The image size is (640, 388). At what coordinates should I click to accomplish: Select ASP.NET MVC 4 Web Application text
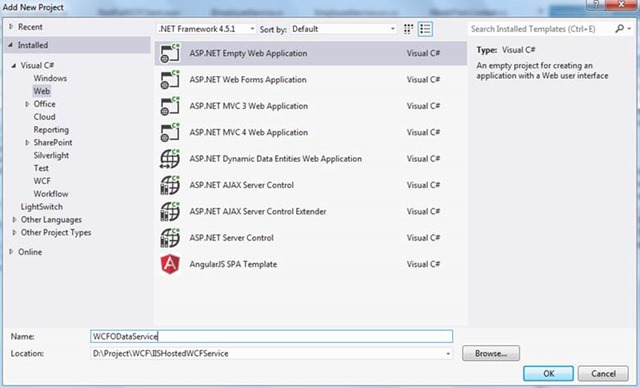point(249,132)
